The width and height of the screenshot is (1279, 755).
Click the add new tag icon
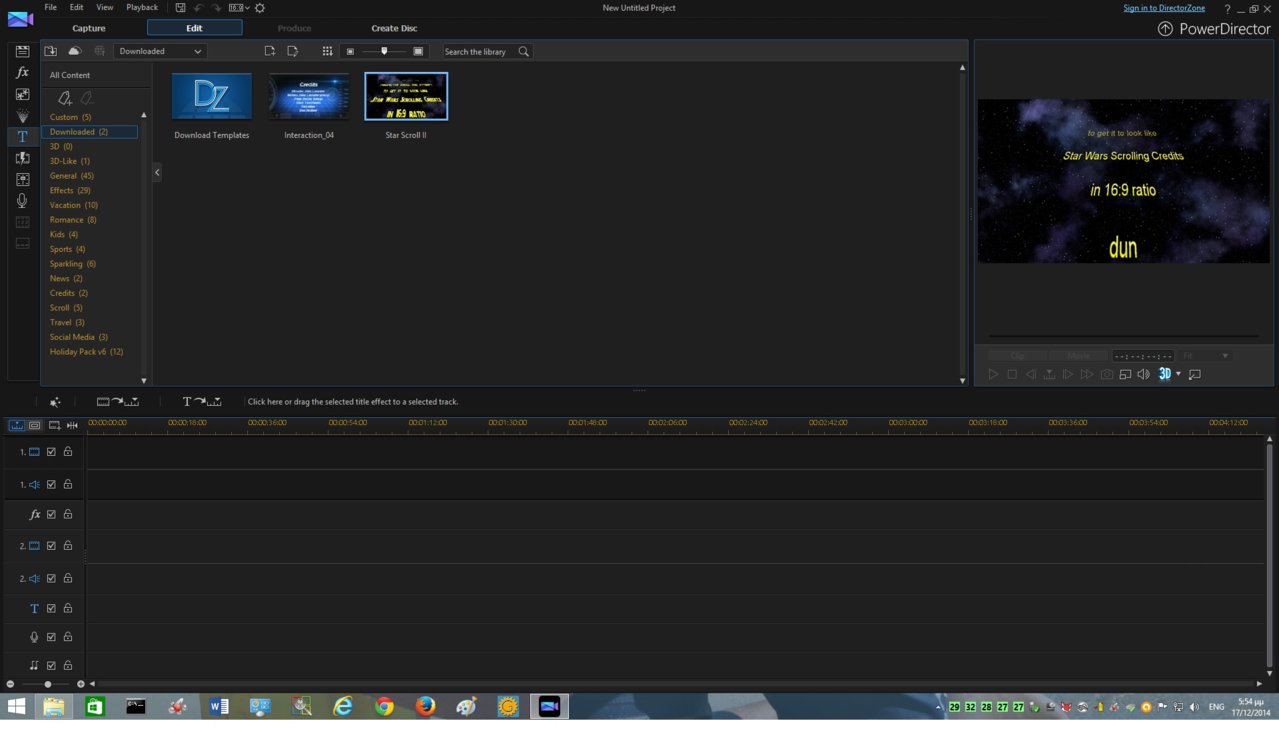tap(65, 97)
